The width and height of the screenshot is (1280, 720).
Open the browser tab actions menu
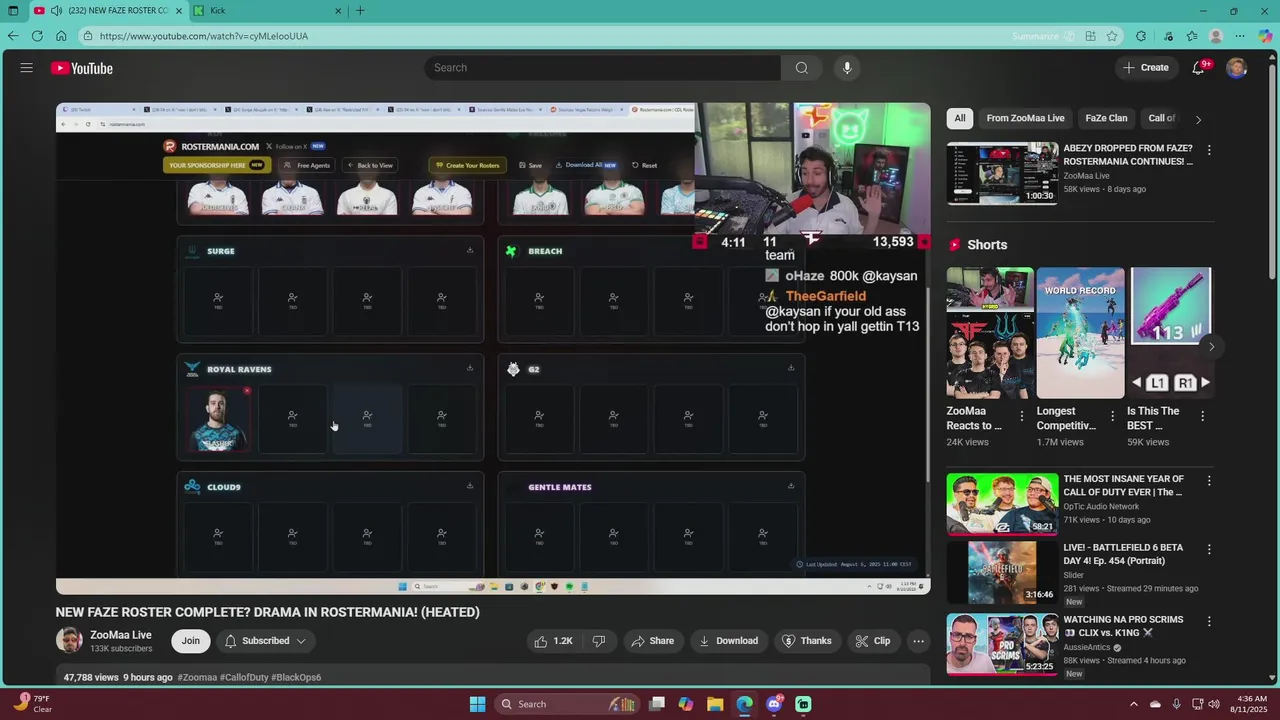(13, 11)
